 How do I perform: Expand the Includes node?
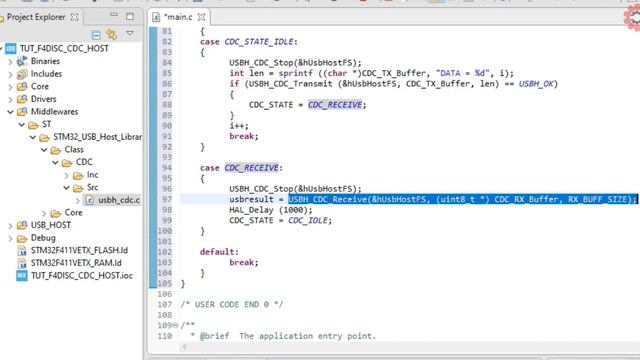coord(11,74)
